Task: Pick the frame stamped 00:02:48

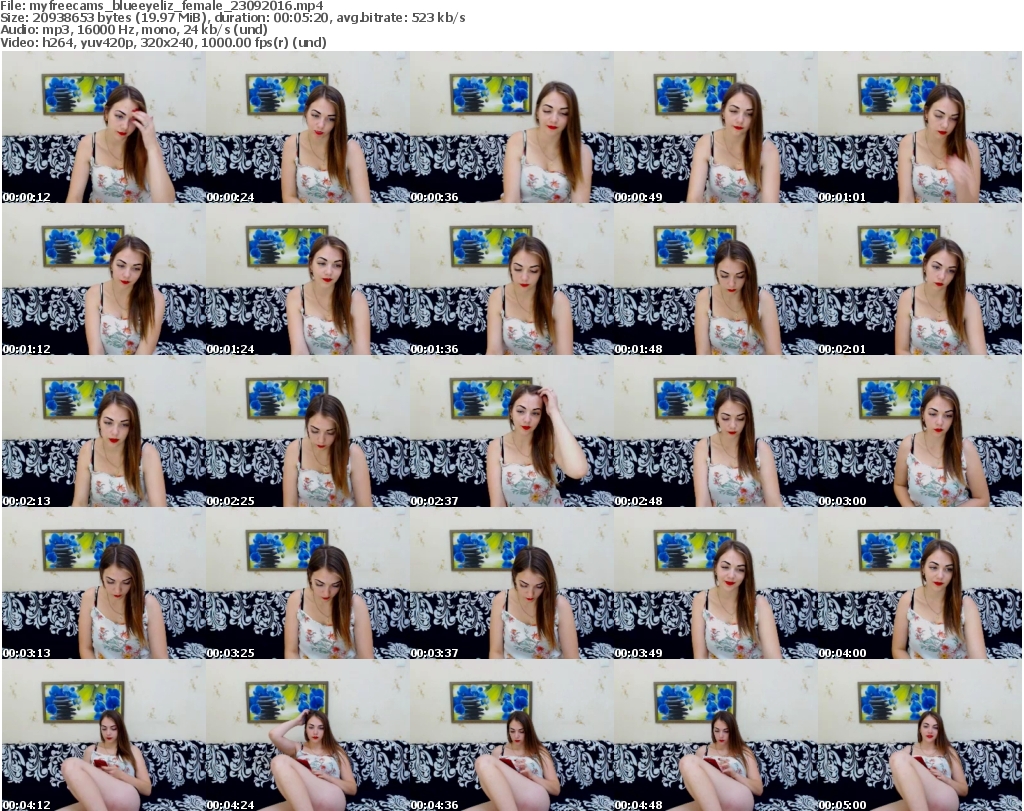Action: tap(715, 432)
